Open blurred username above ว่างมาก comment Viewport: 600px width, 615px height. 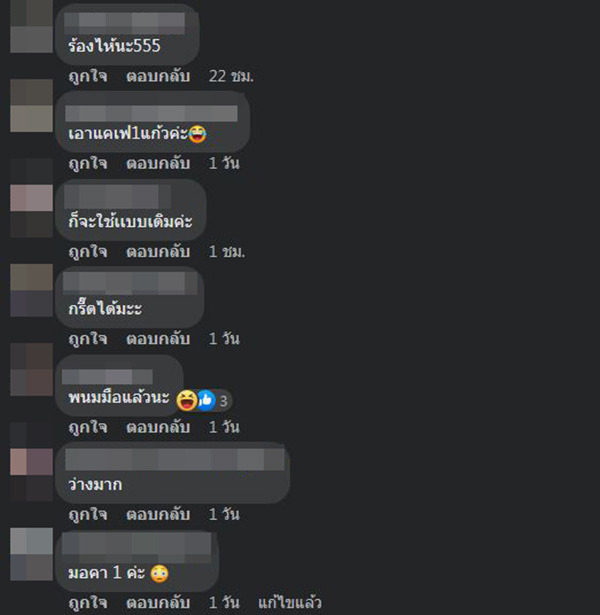click(175, 460)
